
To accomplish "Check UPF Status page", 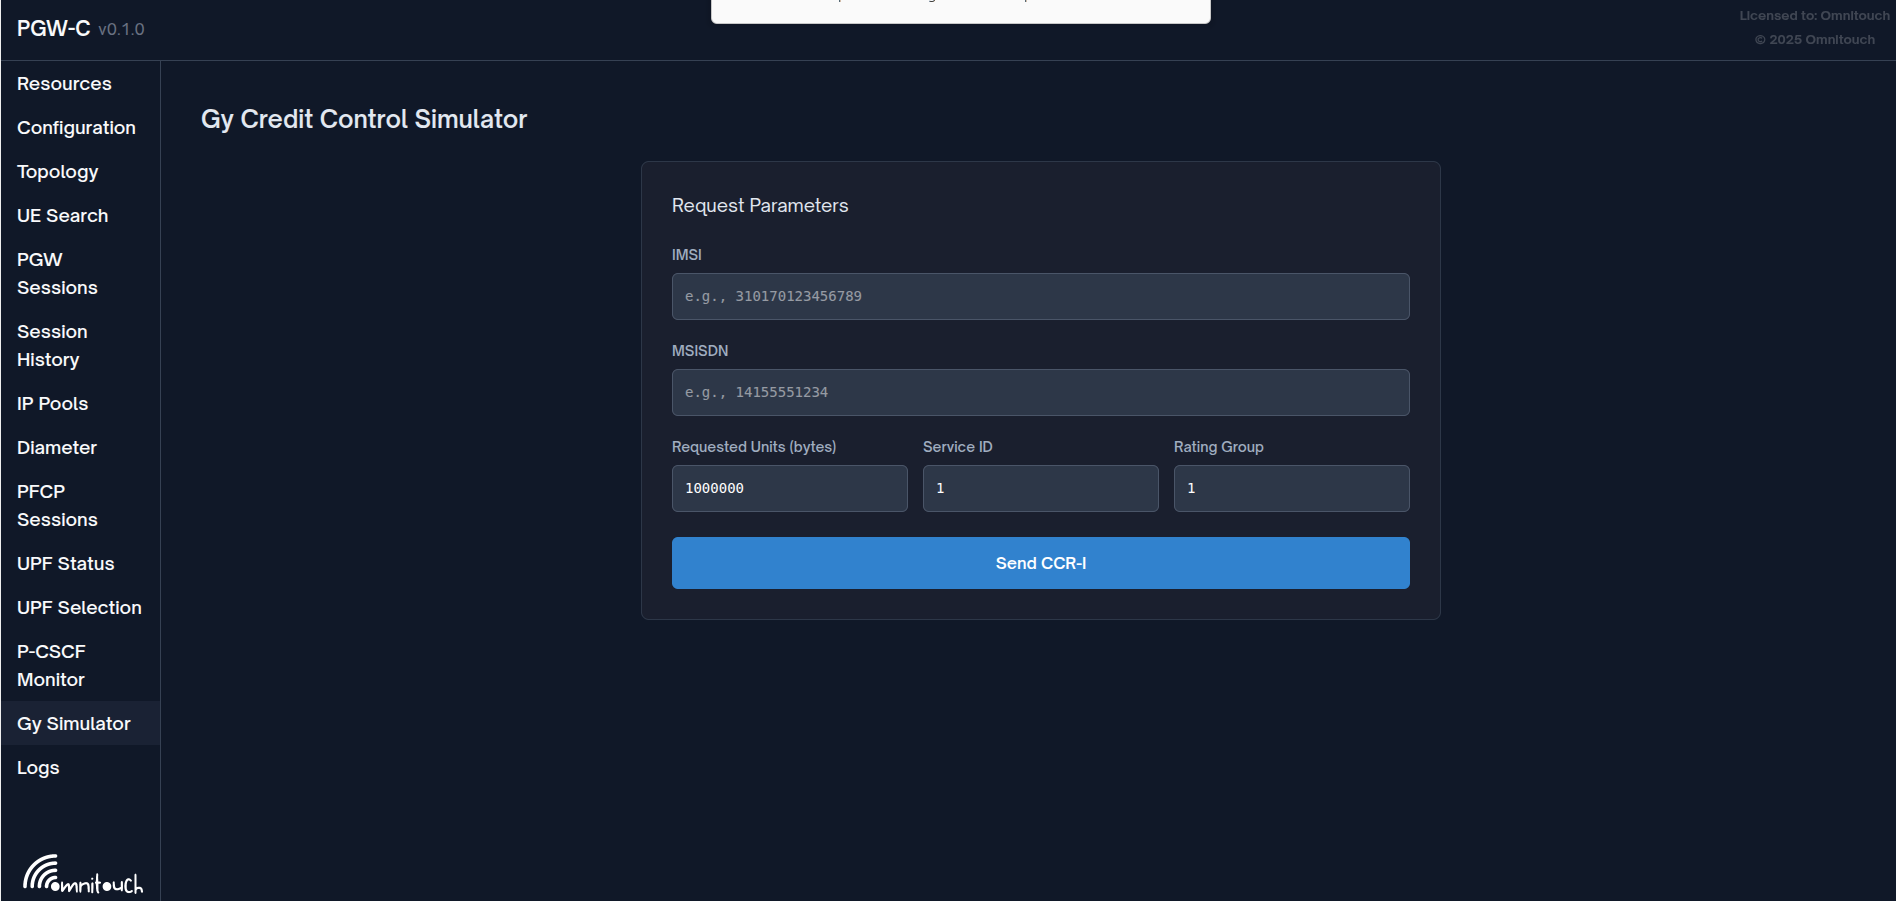I will (x=65, y=564).
